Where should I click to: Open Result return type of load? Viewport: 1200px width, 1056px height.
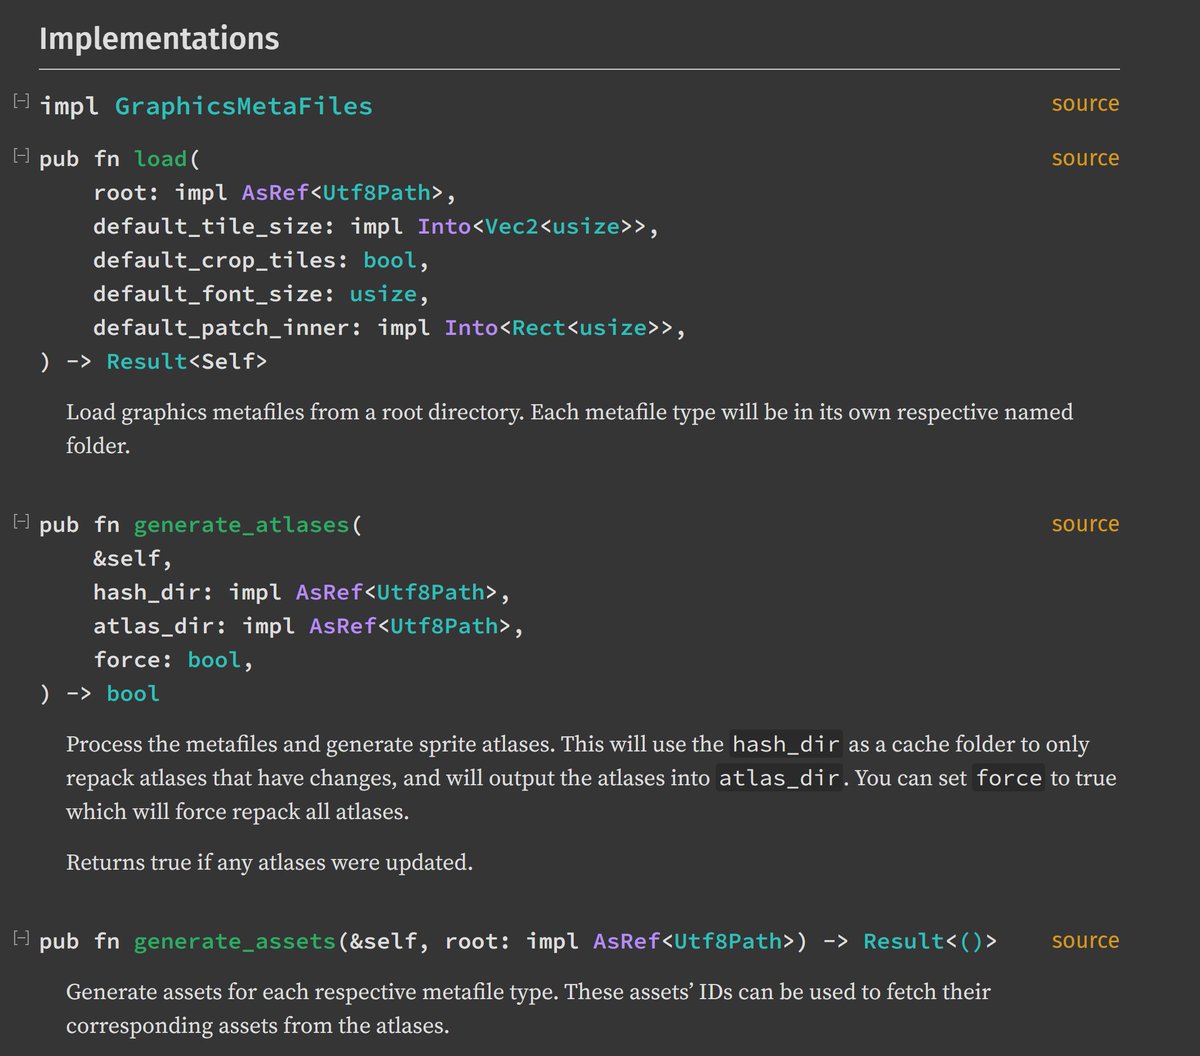(x=147, y=361)
